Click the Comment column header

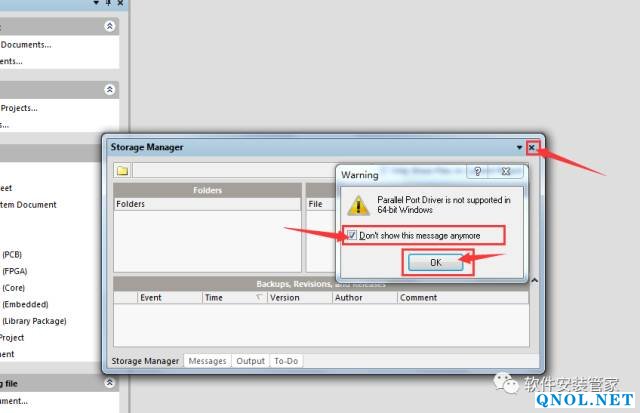[x=419, y=297]
